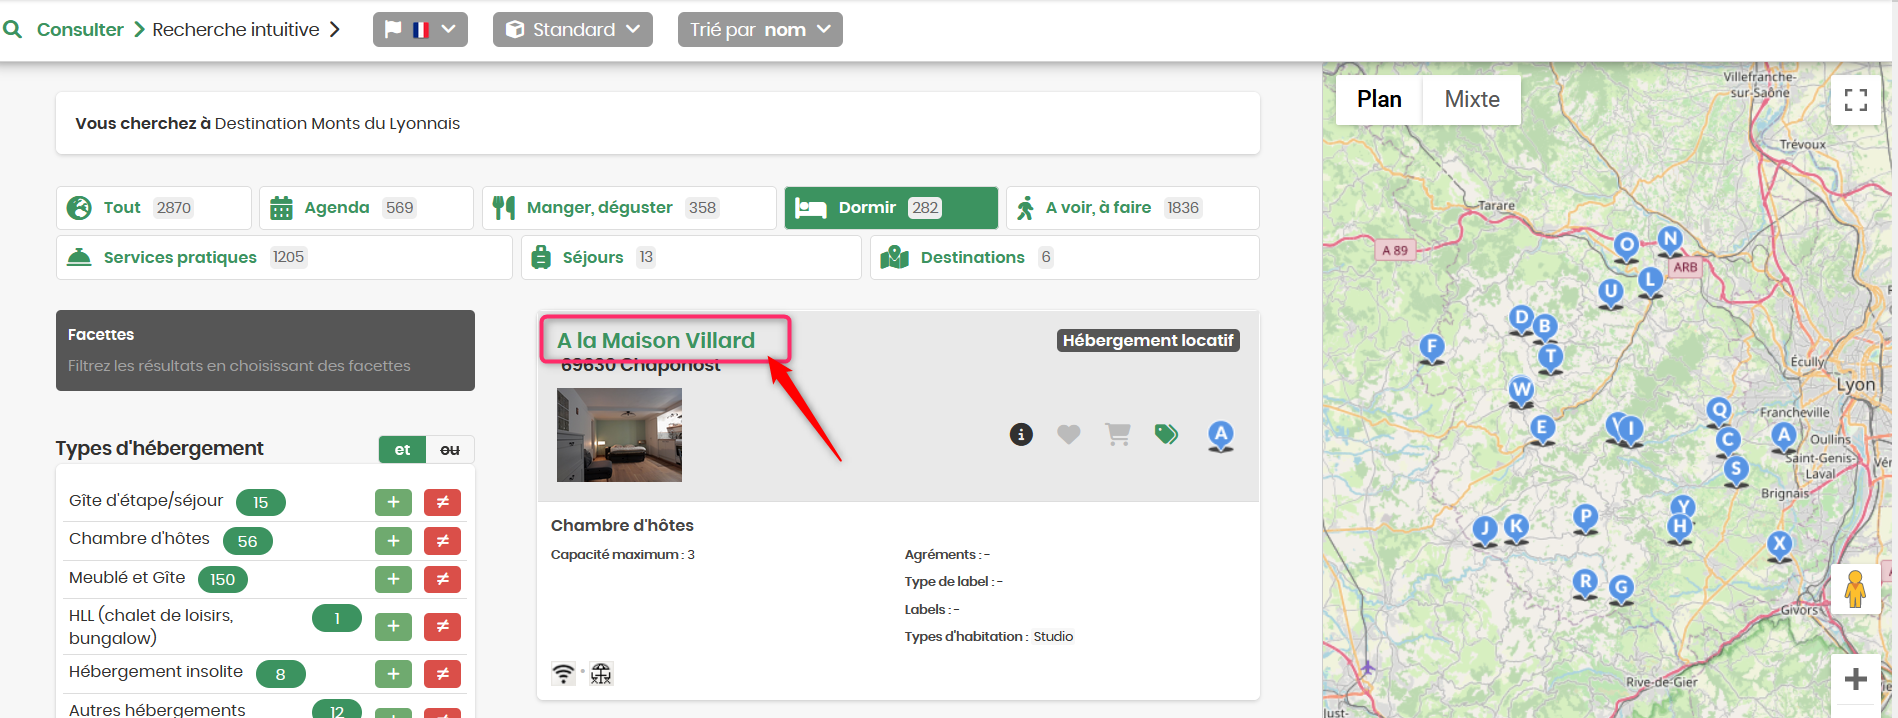Click map marker R
1898x718 pixels.
(1585, 583)
